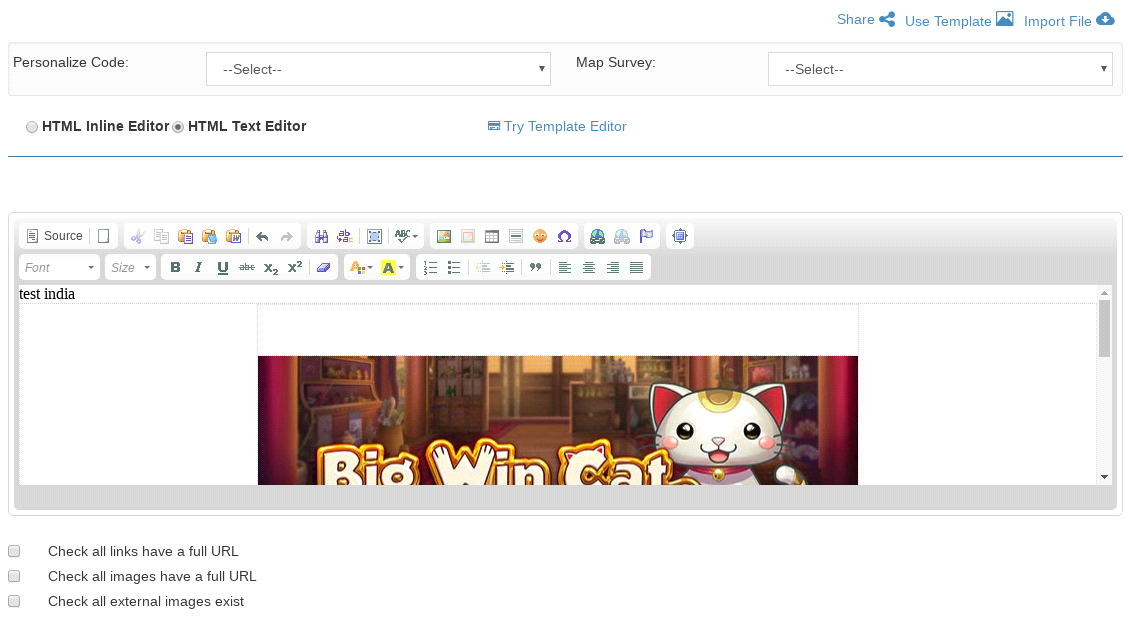Viewport: 1129px width, 634px height.
Task: Toggle italic text formatting
Action: point(198,267)
